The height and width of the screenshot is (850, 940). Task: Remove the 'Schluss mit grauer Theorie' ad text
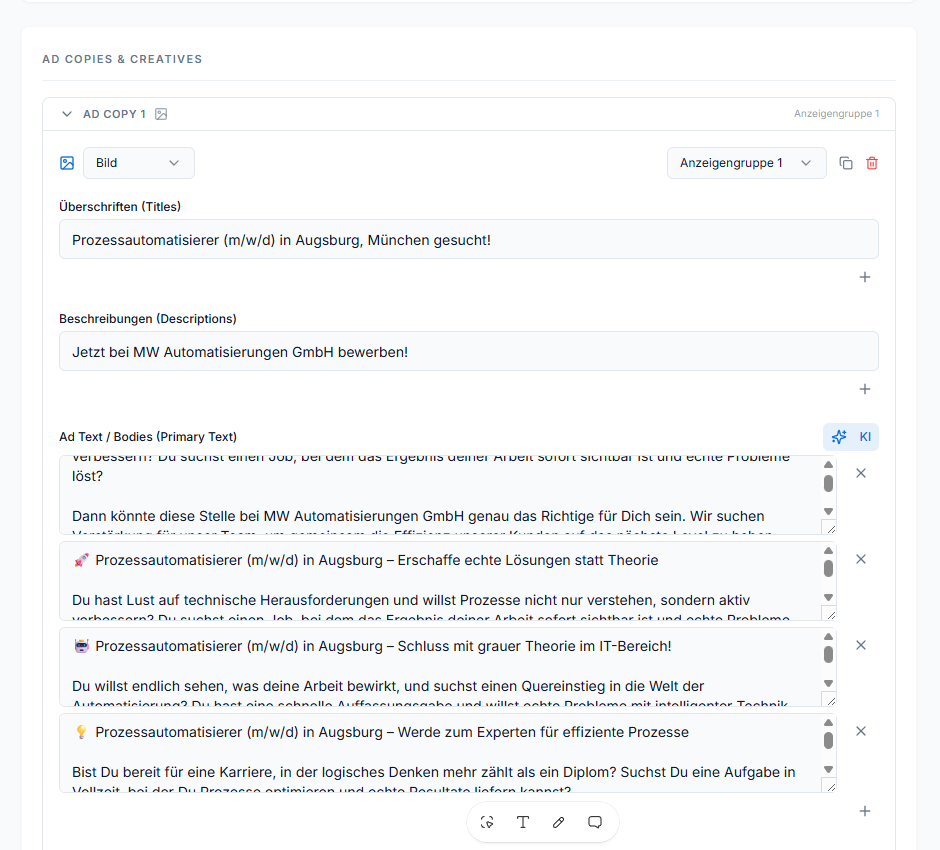(861, 645)
